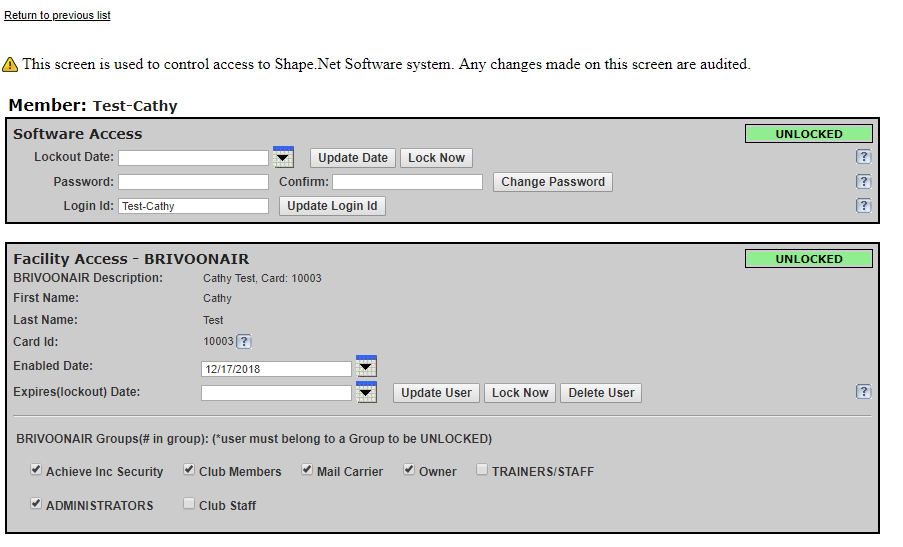Uncheck the Achieve Inc Security group
This screenshot has height=547, width=903.
coord(37,470)
